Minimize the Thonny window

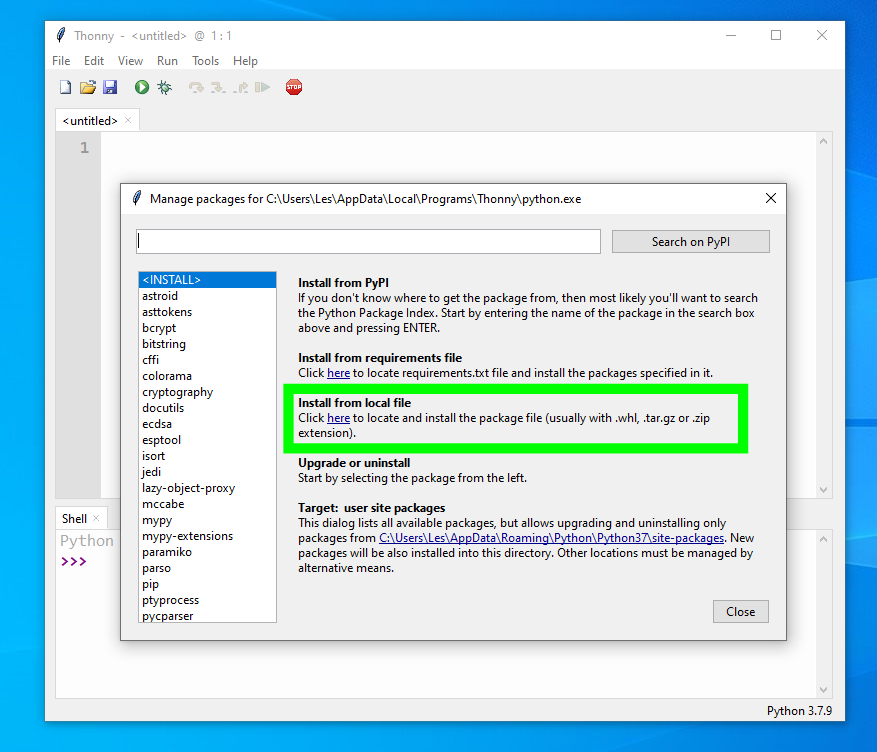(730, 35)
